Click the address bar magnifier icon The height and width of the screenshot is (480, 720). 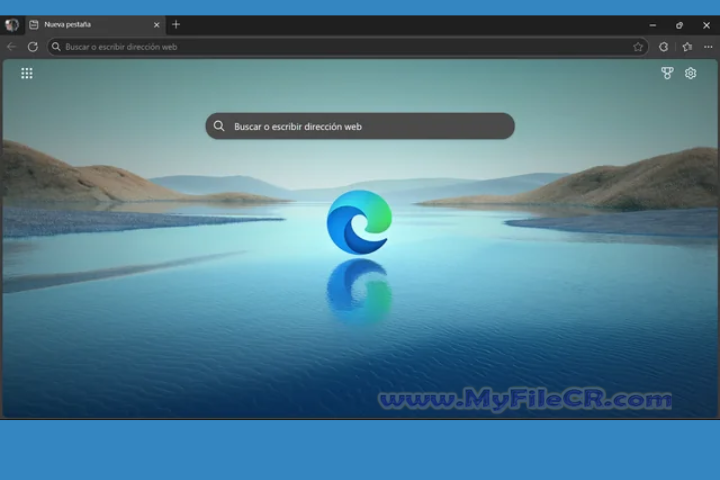click(56, 47)
